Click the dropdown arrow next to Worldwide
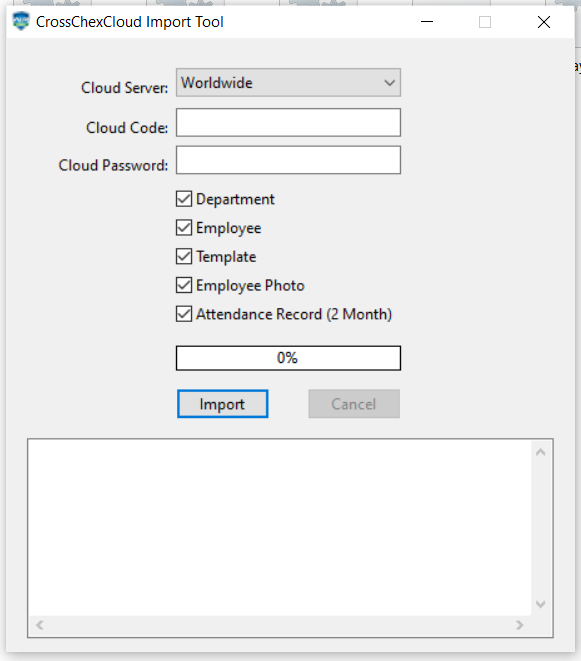 (x=390, y=83)
